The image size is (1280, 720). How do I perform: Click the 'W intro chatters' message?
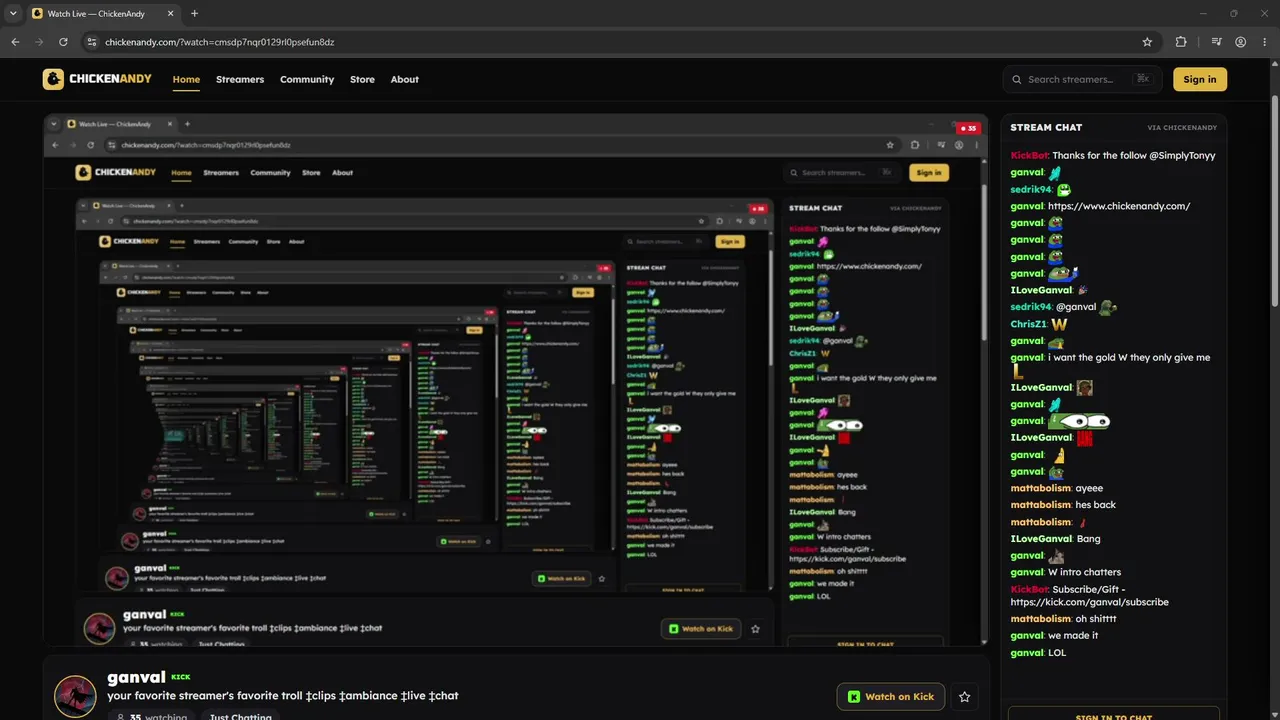point(1084,573)
